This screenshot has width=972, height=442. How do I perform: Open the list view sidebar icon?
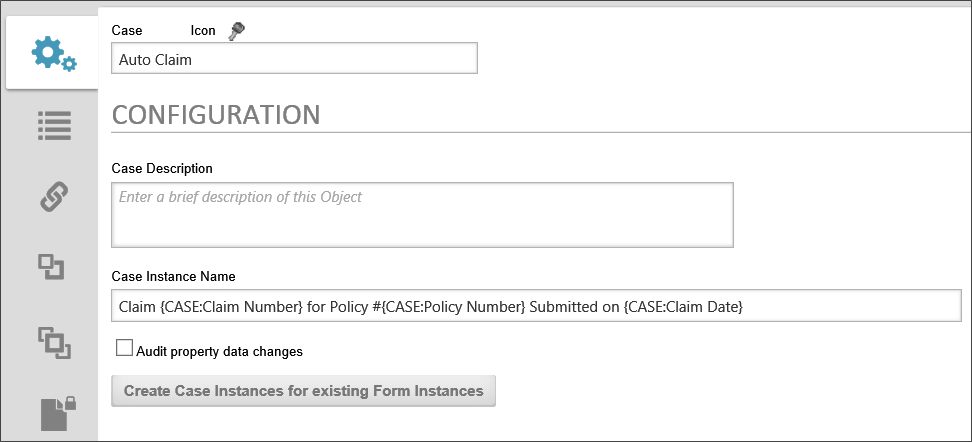53,124
